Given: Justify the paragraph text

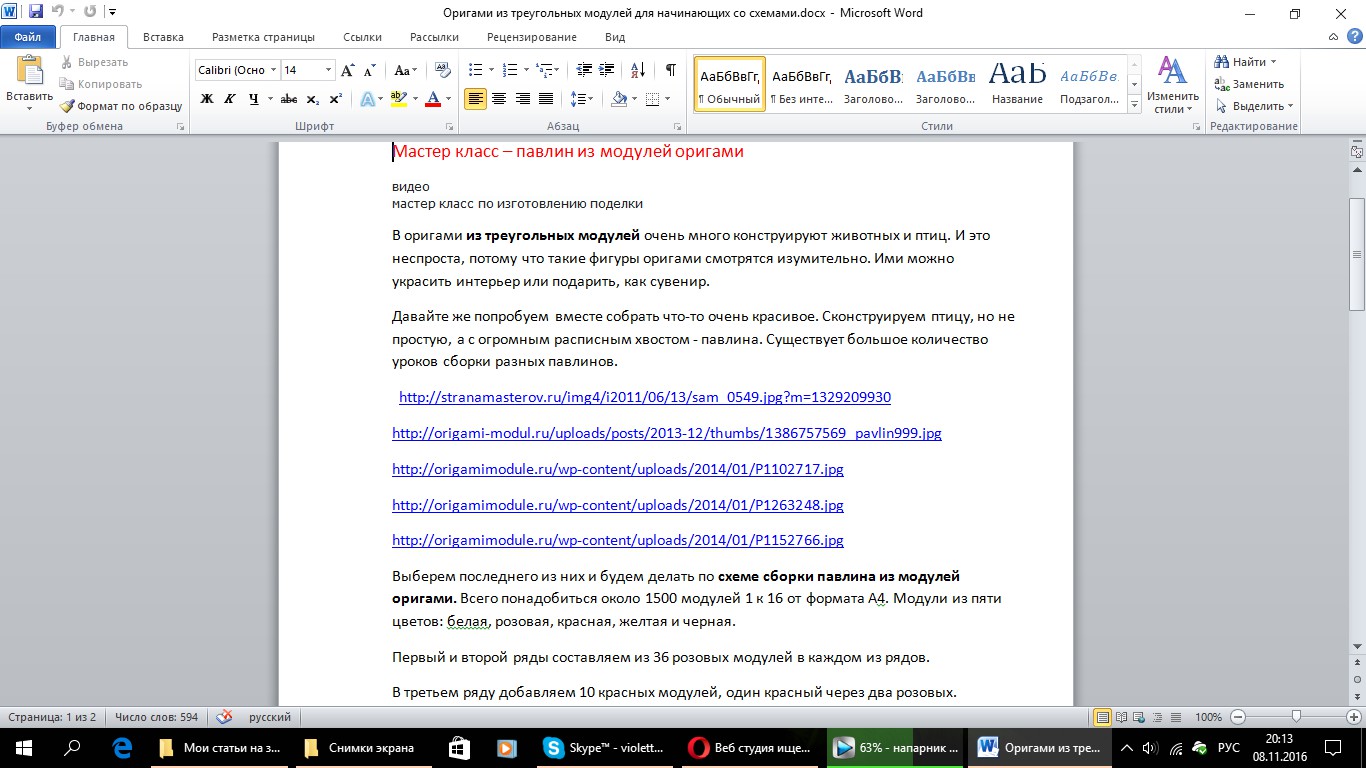Looking at the screenshot, I should coord(546,99).
